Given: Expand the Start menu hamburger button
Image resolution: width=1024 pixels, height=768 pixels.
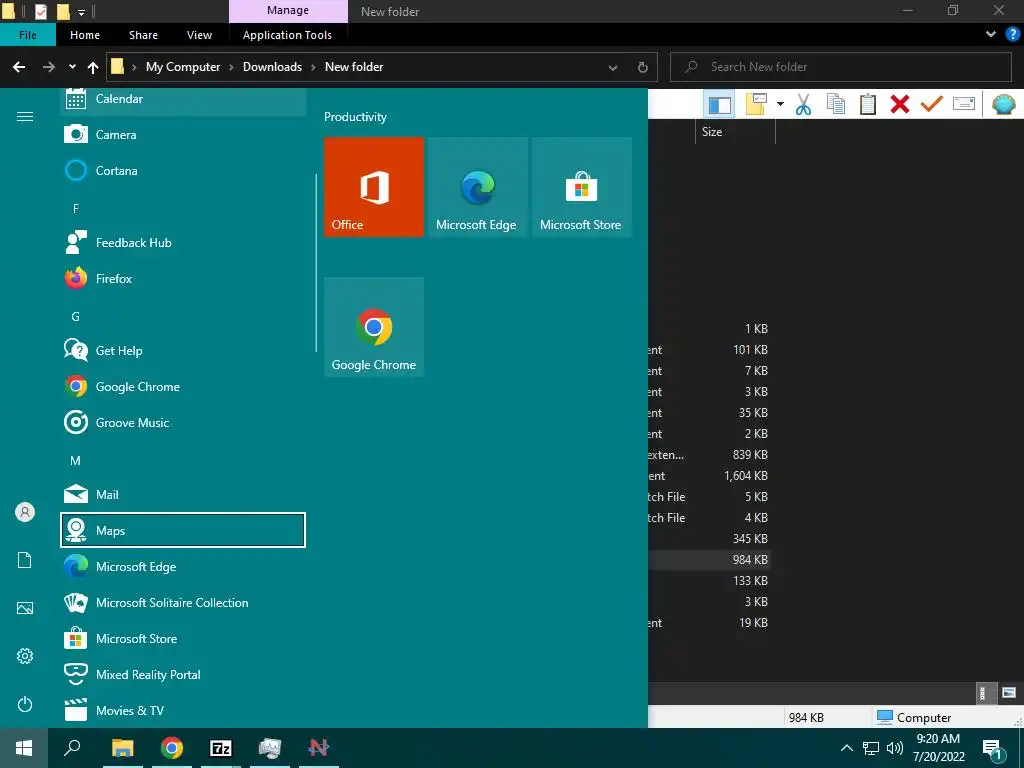Looking at the screenshot, I should pyautogui.click(x=25, y=116).
